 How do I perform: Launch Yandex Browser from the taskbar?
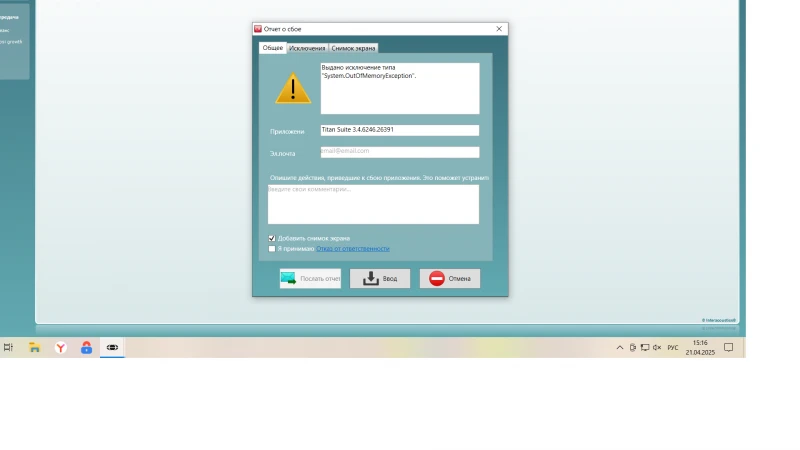[61, 347]
